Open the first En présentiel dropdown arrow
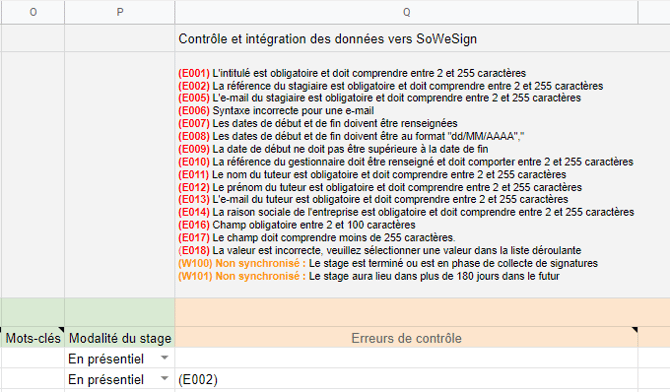The width and height of the screenshot is (670, 392). pyautogui.click(x=165, y=358)
